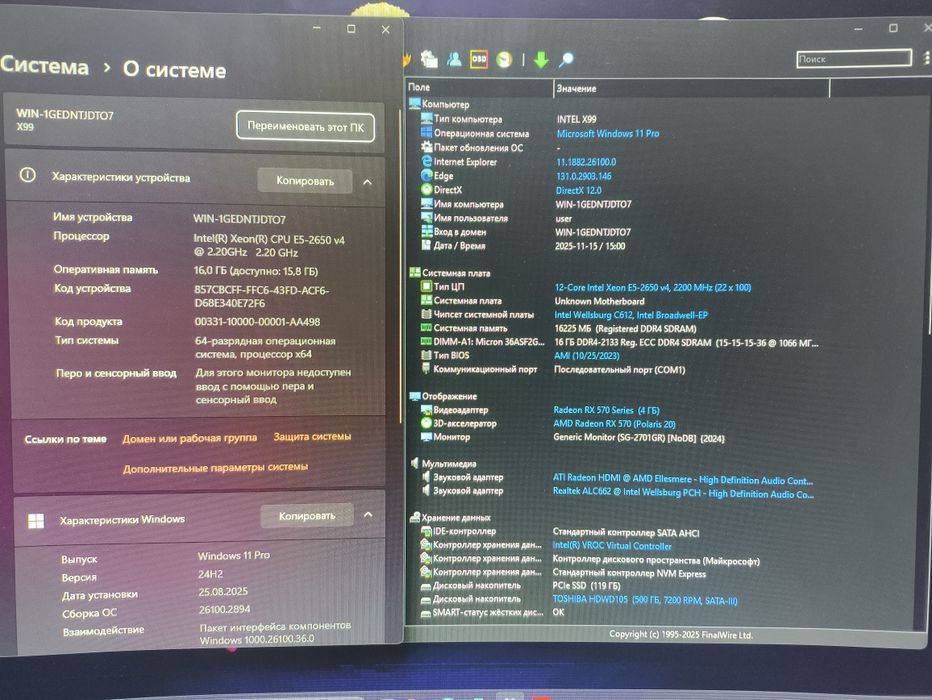Click the magnifier icon in AIDA64 toolbar
The image size is (932, 700).
tap(566, 59)
